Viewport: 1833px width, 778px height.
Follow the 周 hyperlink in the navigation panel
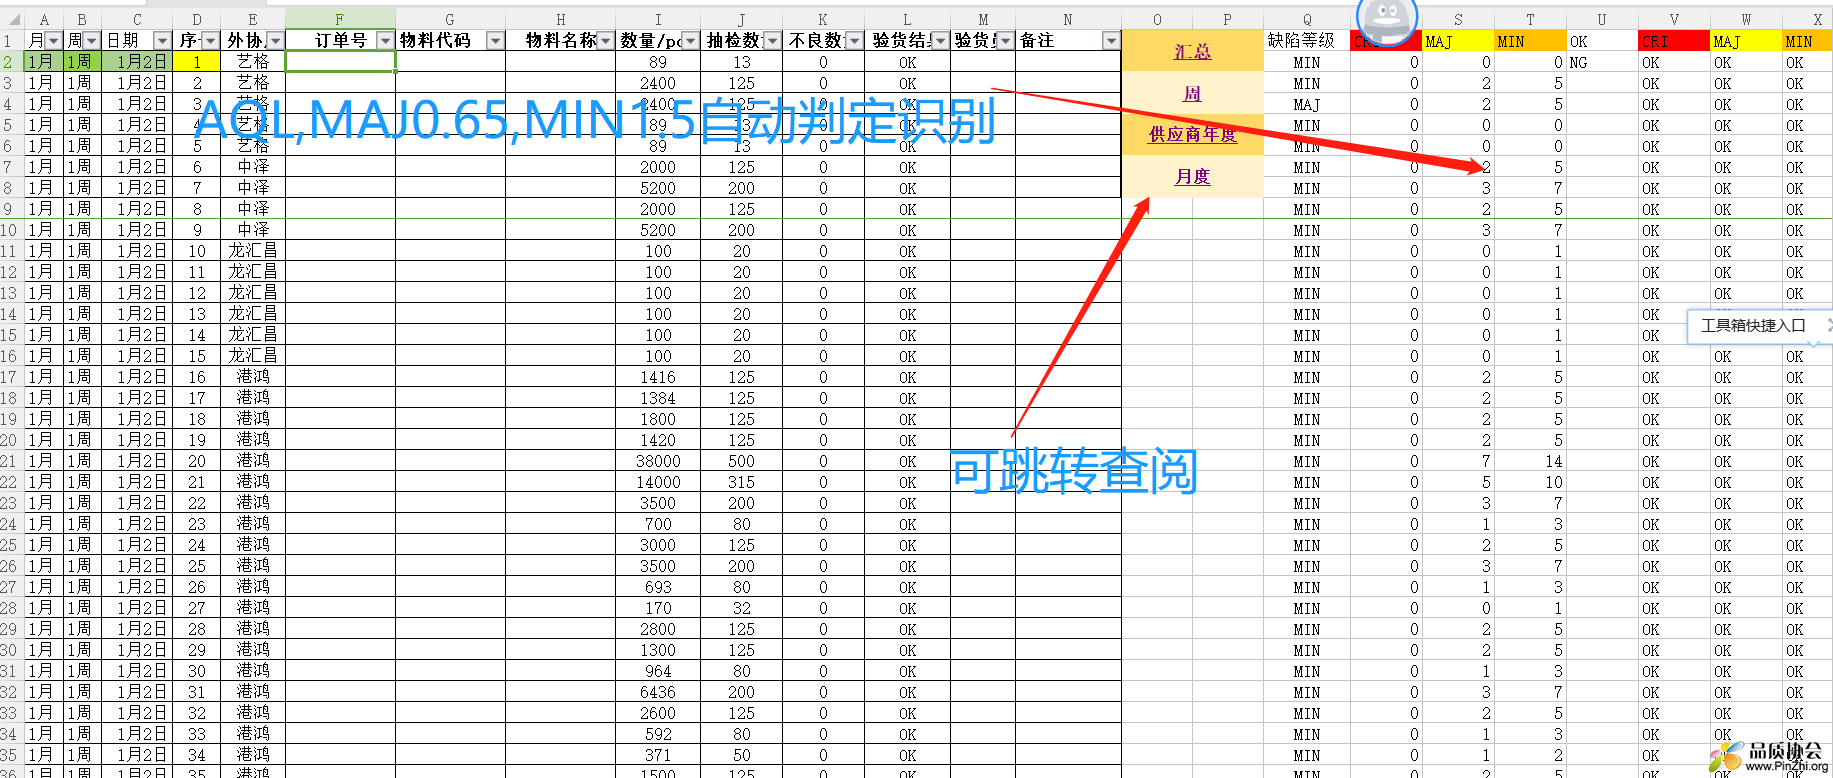1192,93
